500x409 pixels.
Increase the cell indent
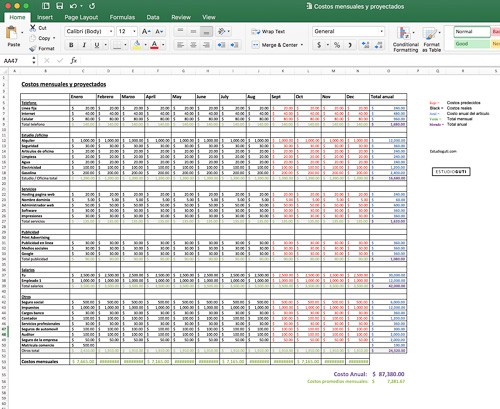pyautogui.click(x=234, y=45)
